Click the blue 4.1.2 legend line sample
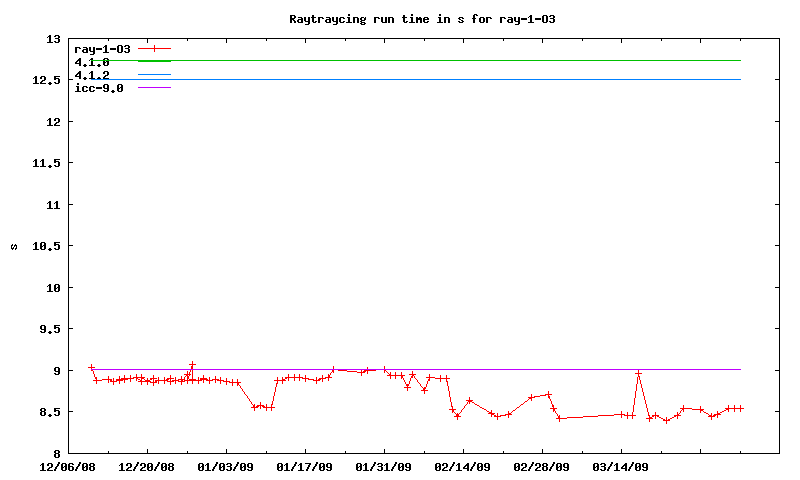The image size is (800, 480). click(155, 74)
